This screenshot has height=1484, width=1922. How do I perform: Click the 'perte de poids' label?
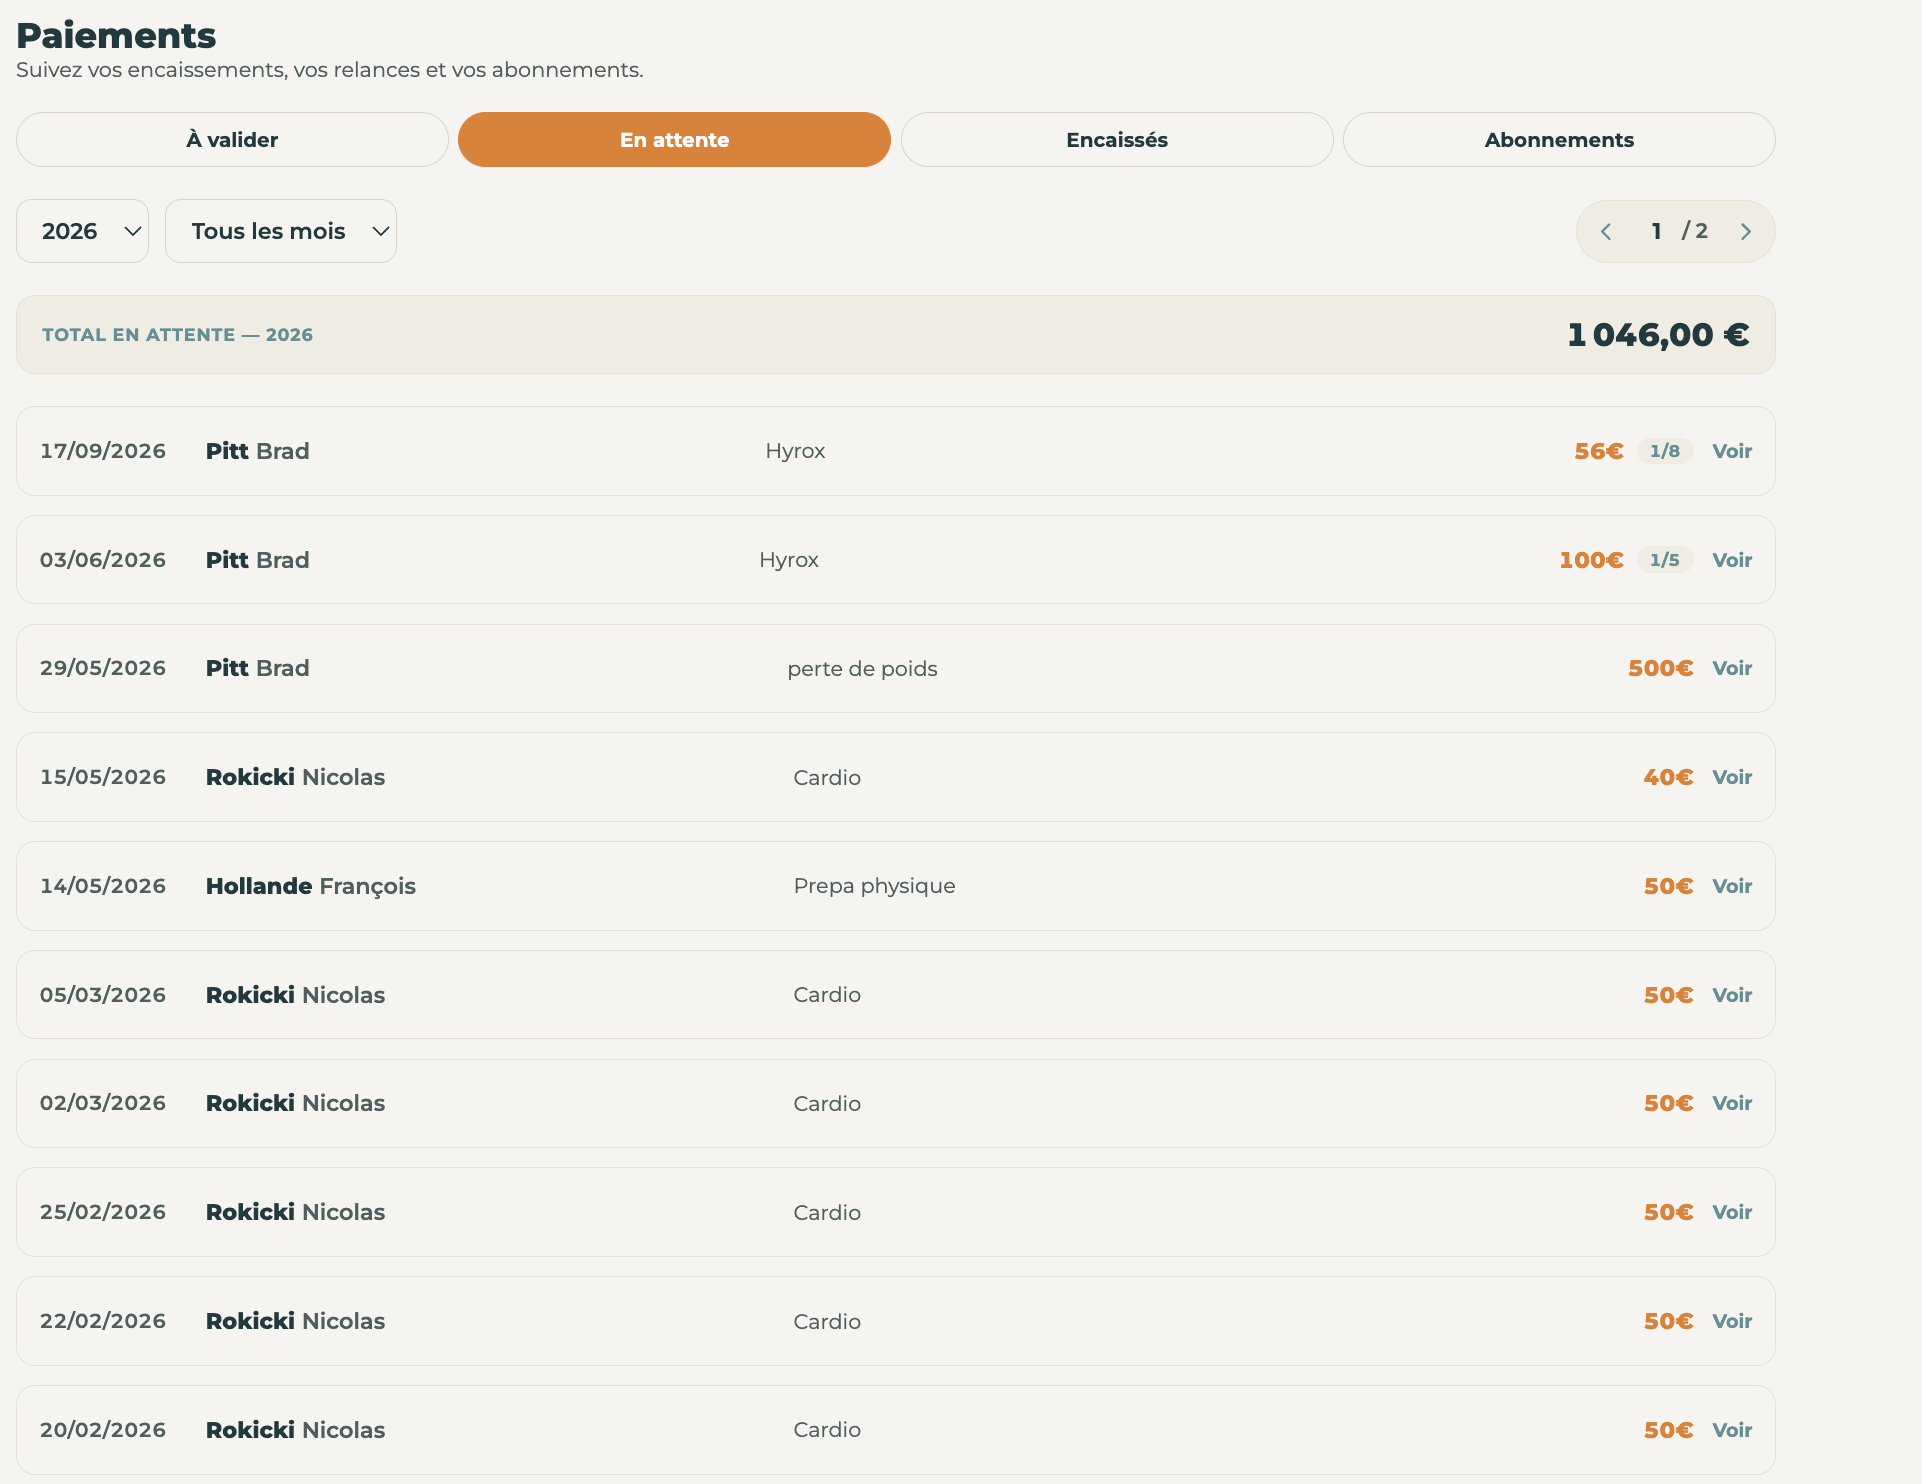tap(862, 669)
